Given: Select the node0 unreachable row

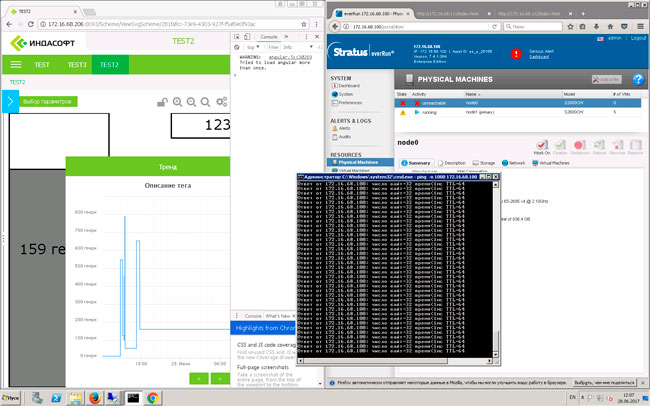Looking at the screenshot, I should tap(518, 103).
